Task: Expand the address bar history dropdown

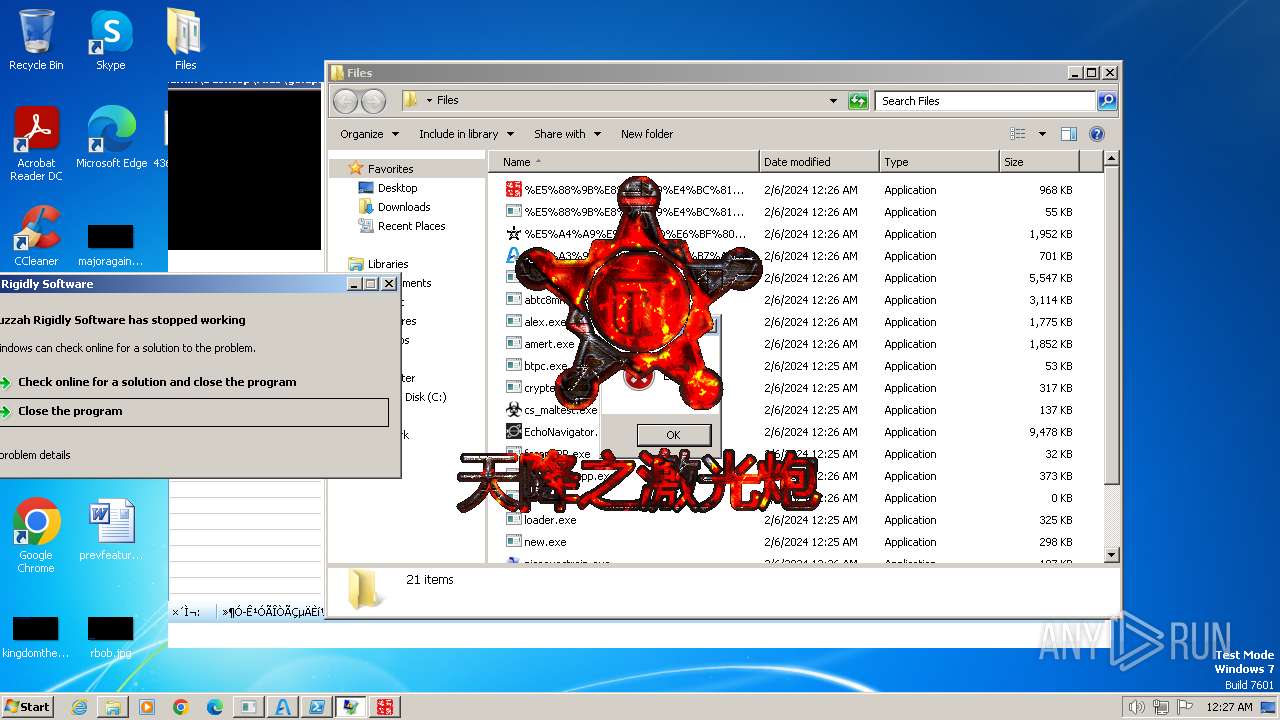Action: (833, 101)
